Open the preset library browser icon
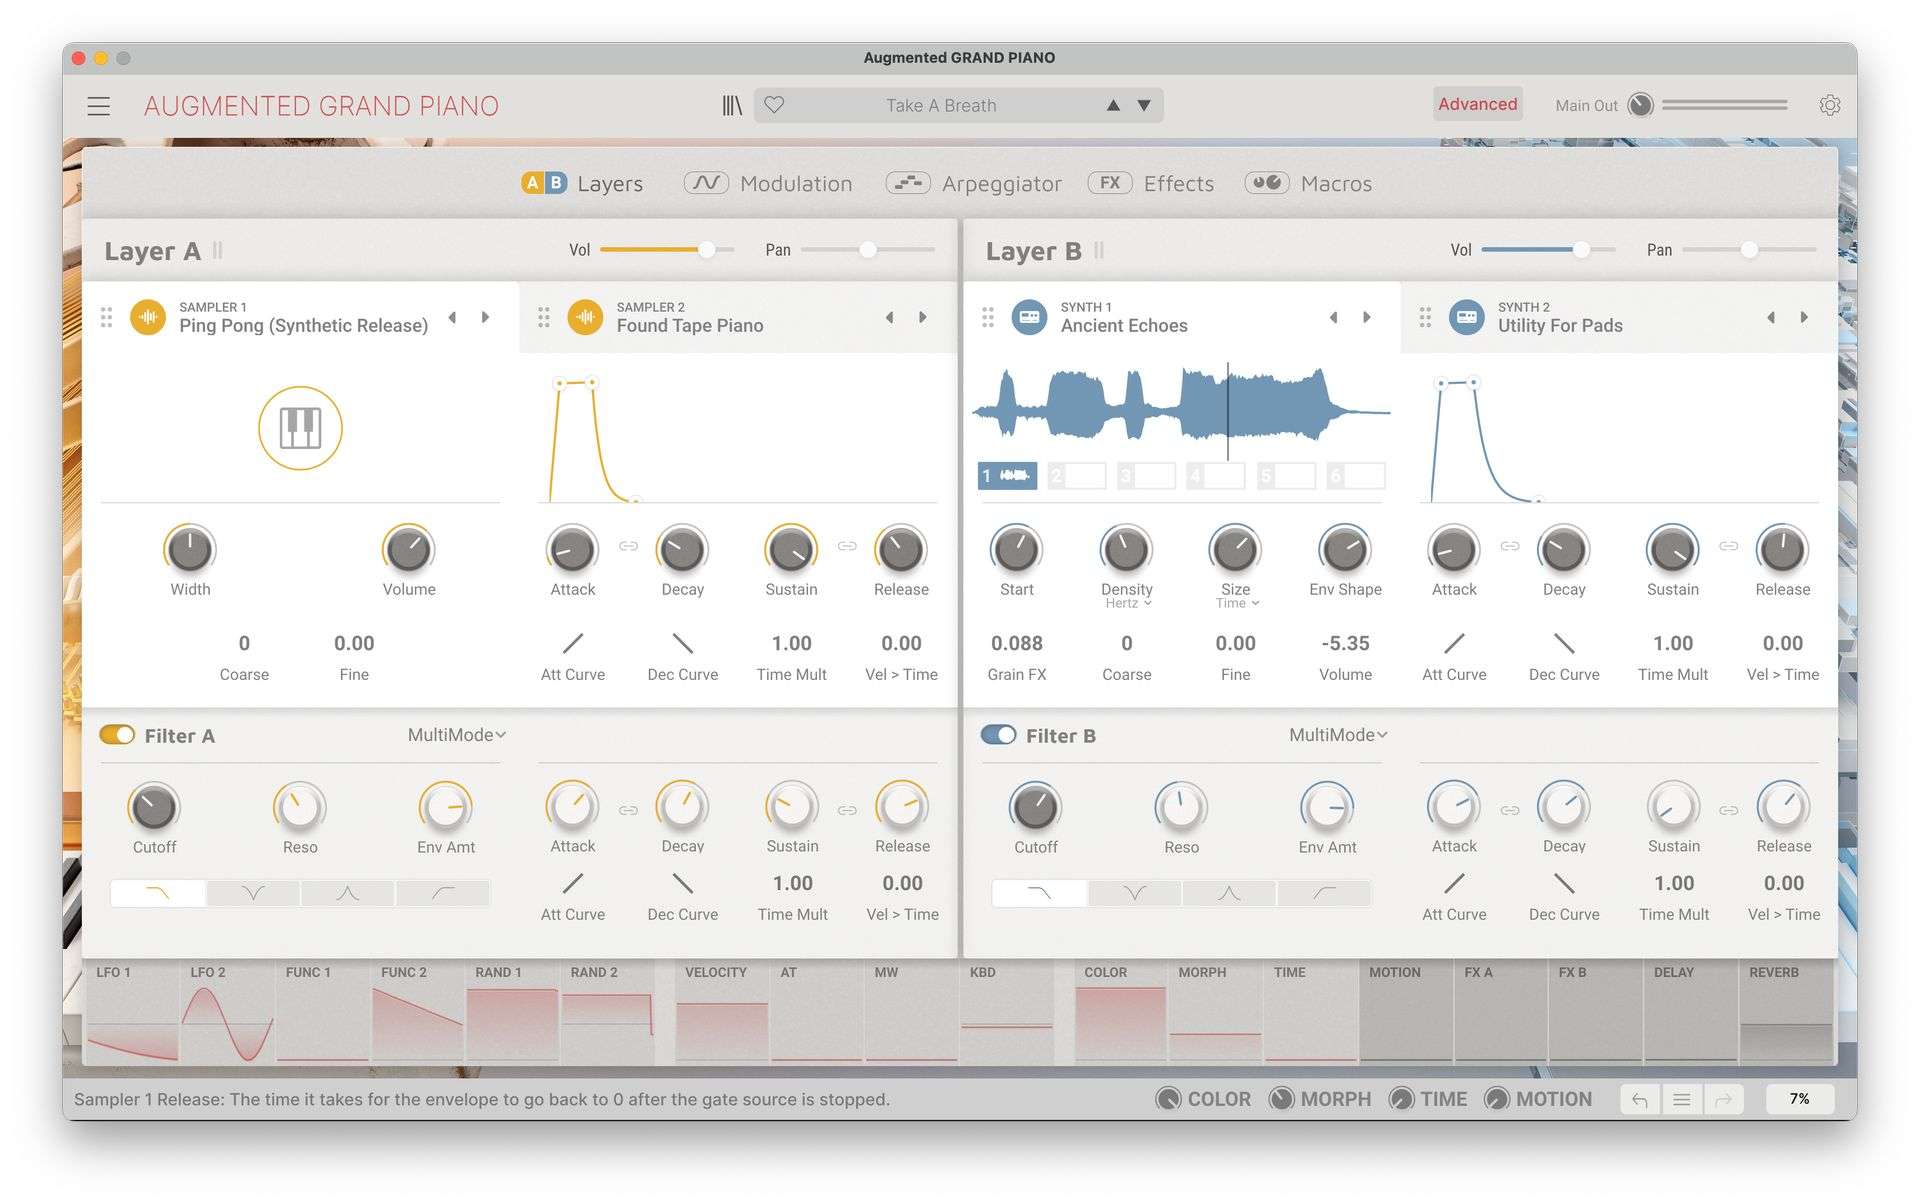The width and height of the screenshot is (1920, 1204). pyautogui.click(x=732, y=105)
